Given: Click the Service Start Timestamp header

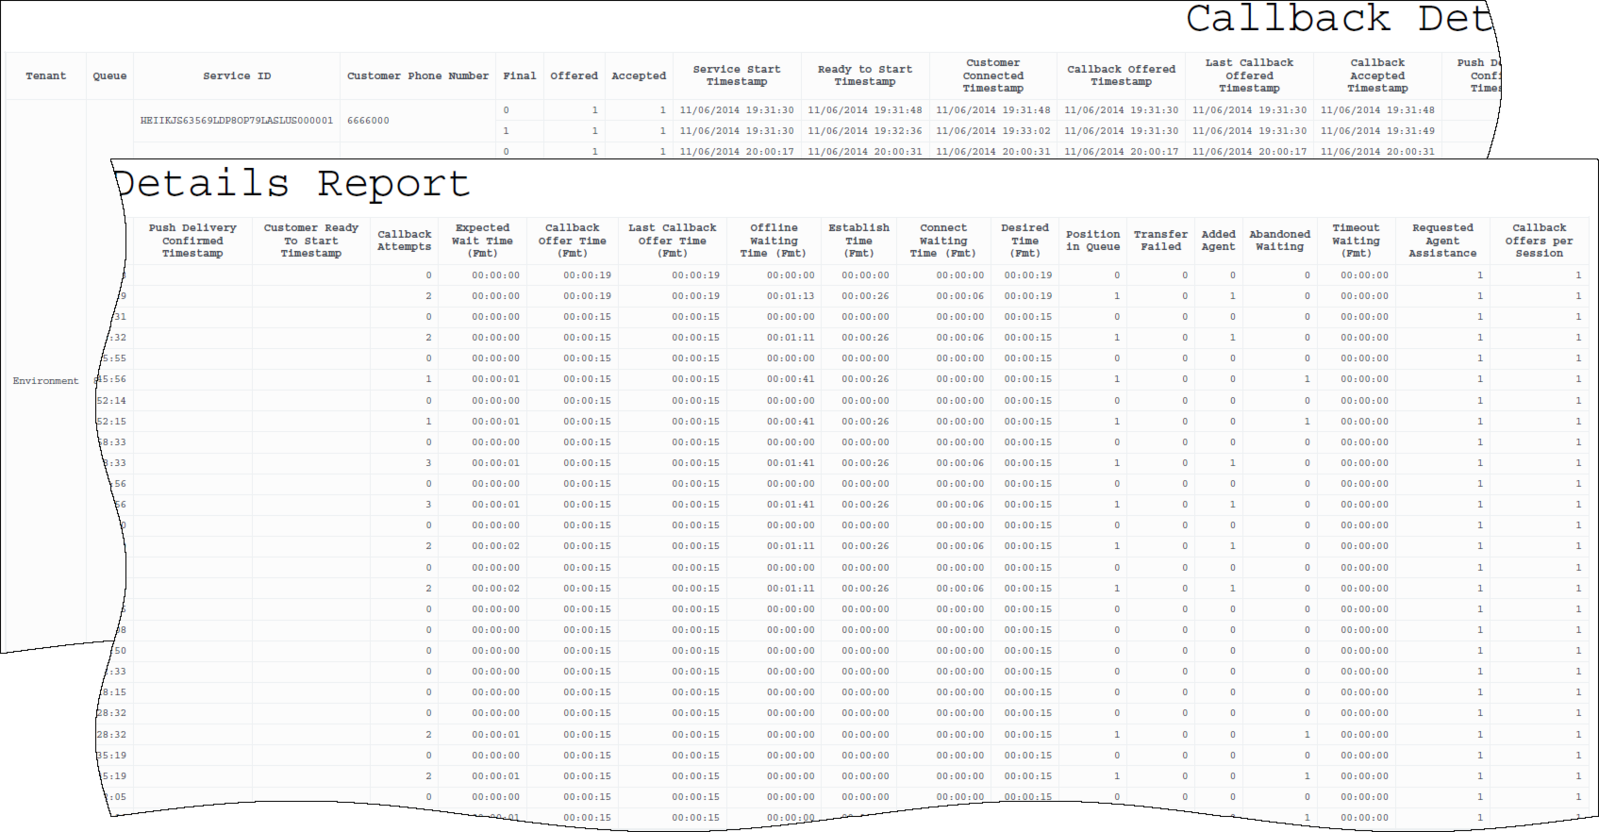Looking at the screenshot, I should (737, 76).
